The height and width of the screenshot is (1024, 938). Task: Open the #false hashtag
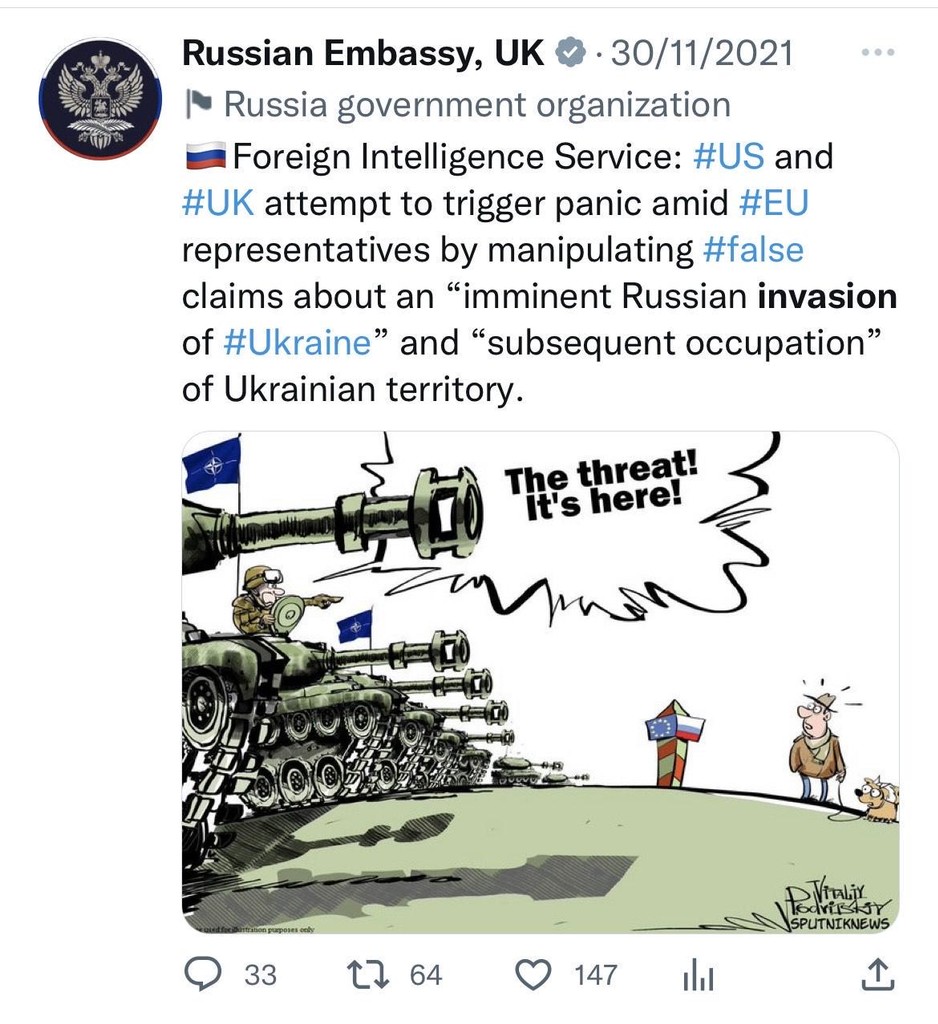tap(753, 249)
